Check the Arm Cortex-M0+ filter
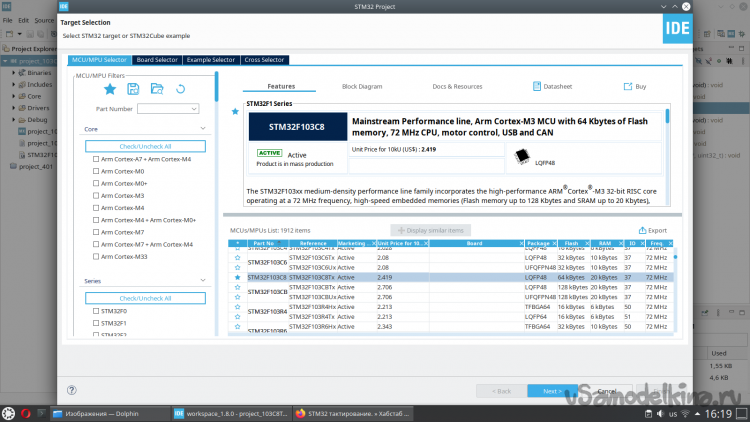Image resolution: width=750 pixels, height=422 pixels. (x=96, y=184)
